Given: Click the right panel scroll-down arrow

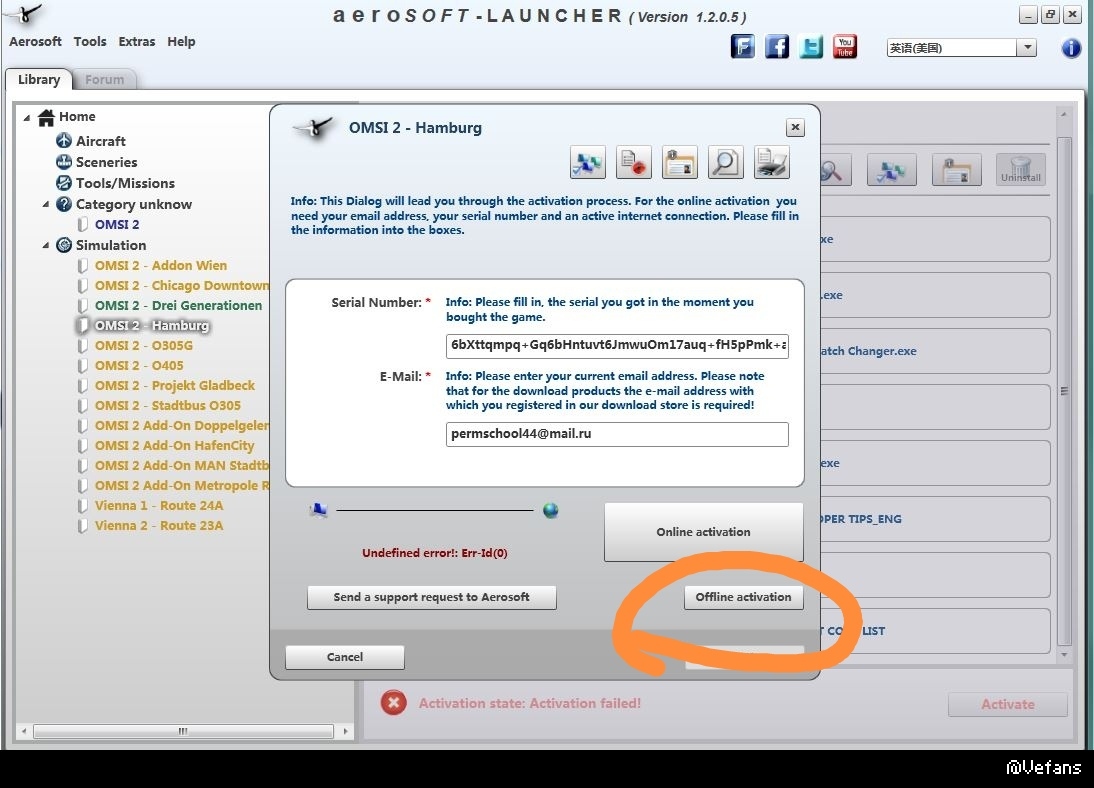Looking at the screenshot, I should click(x=1064, y=655).
